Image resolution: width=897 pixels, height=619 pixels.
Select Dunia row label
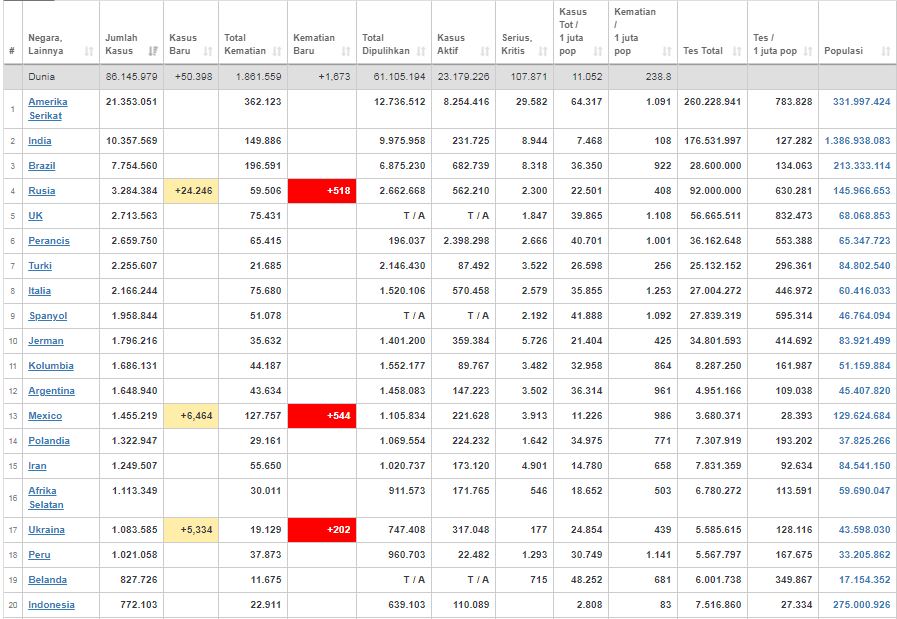tap(41, 77)
